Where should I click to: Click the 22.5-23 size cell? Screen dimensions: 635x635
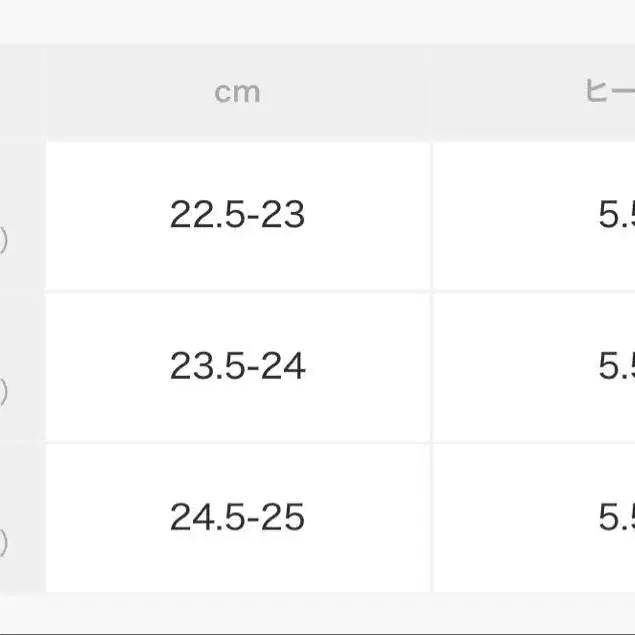tap(237, 215)
